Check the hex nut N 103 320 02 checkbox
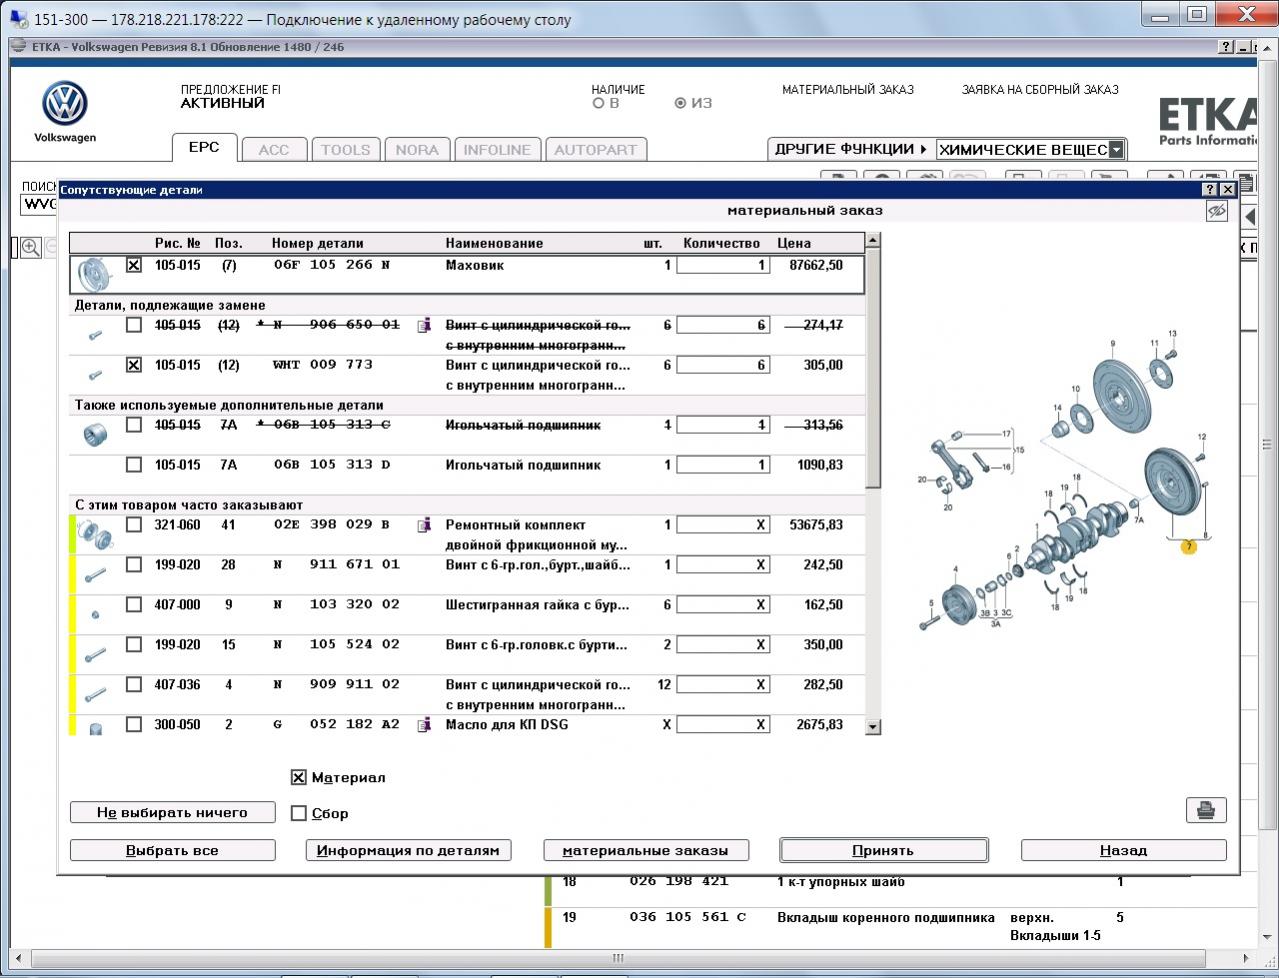This screenshot has width=1279, height=978. 134,605
